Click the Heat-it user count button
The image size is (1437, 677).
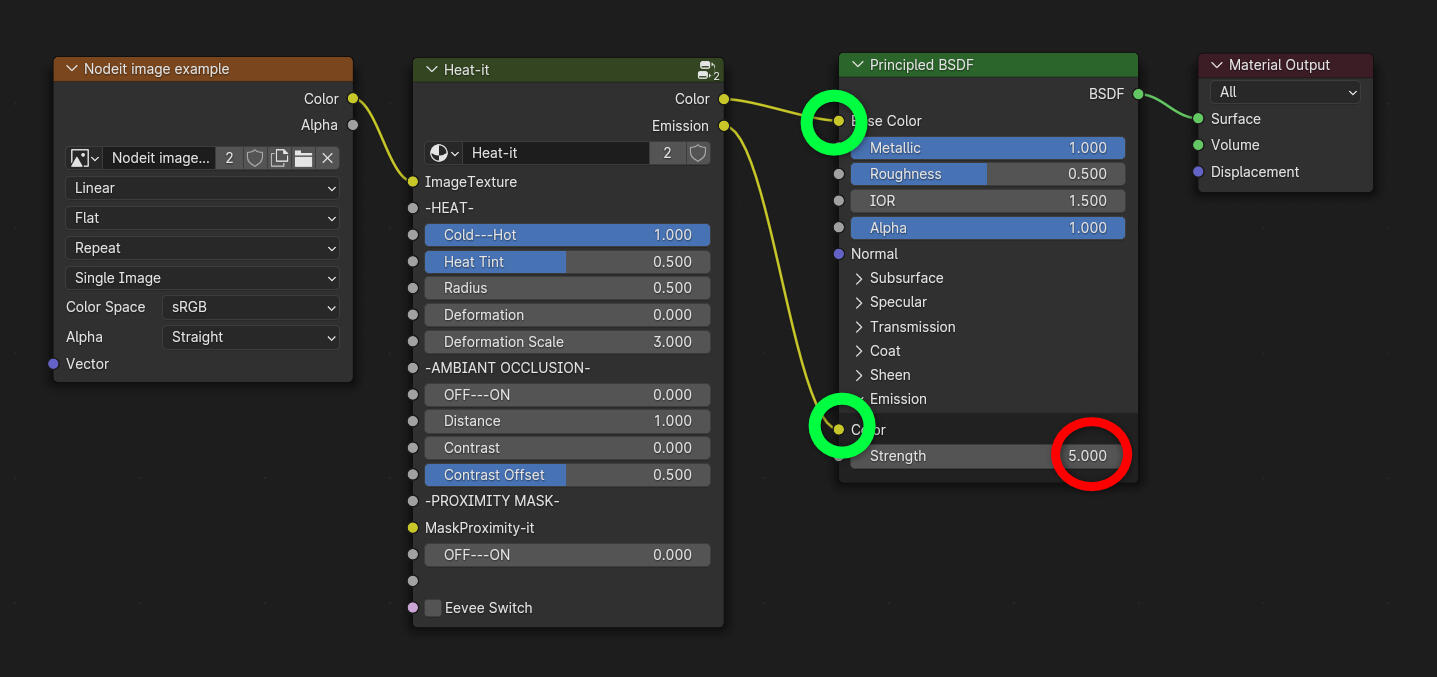point(667,153)
